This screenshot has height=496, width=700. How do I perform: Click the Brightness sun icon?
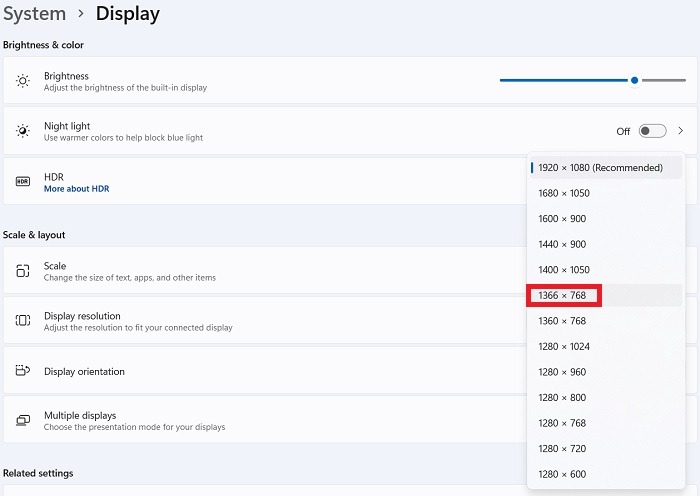tap(22, 81)
